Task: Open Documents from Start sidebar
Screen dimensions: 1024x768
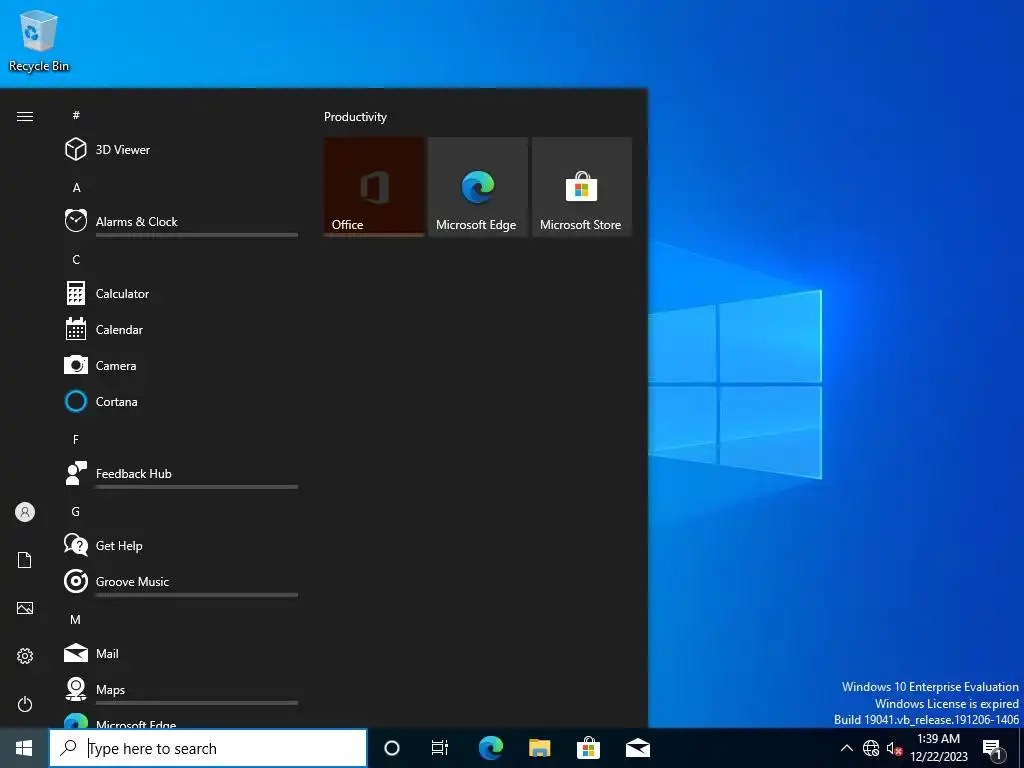Action: (x=25, y=560)
